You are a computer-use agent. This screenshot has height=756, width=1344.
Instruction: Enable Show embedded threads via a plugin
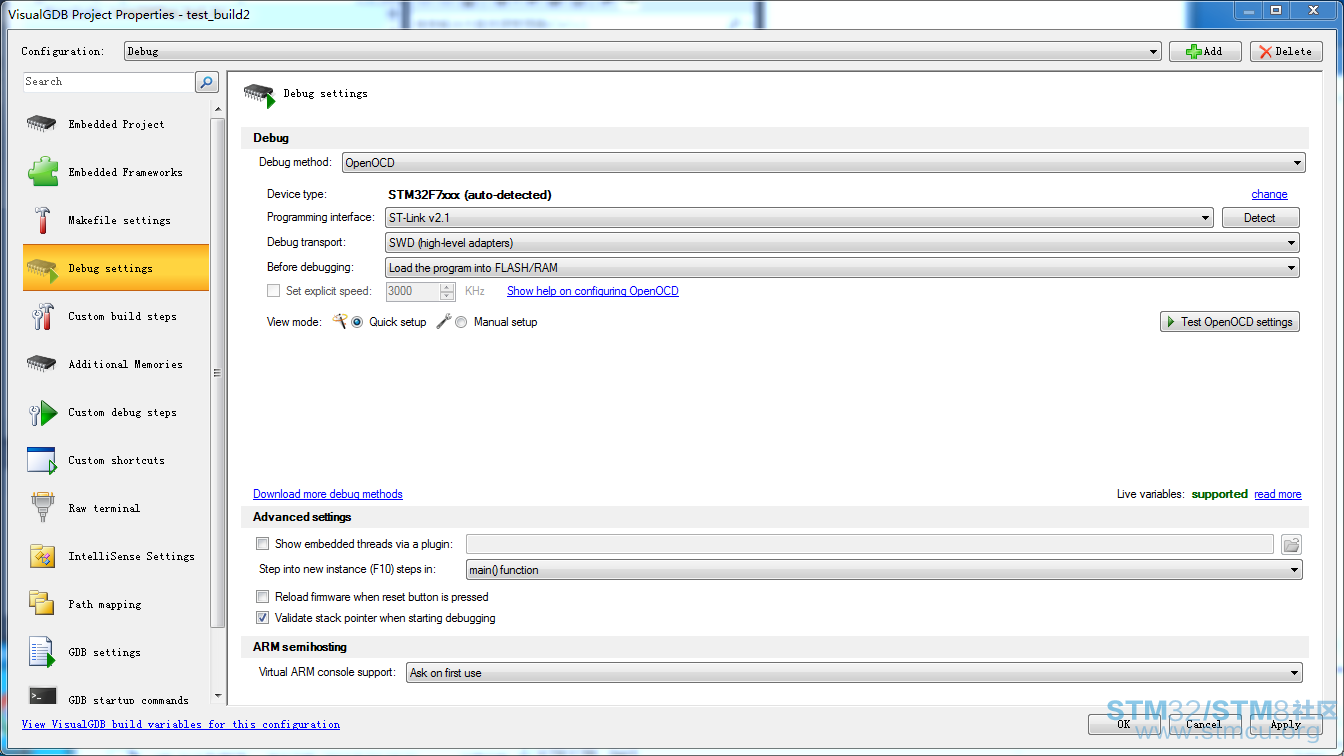click(263, 544)
